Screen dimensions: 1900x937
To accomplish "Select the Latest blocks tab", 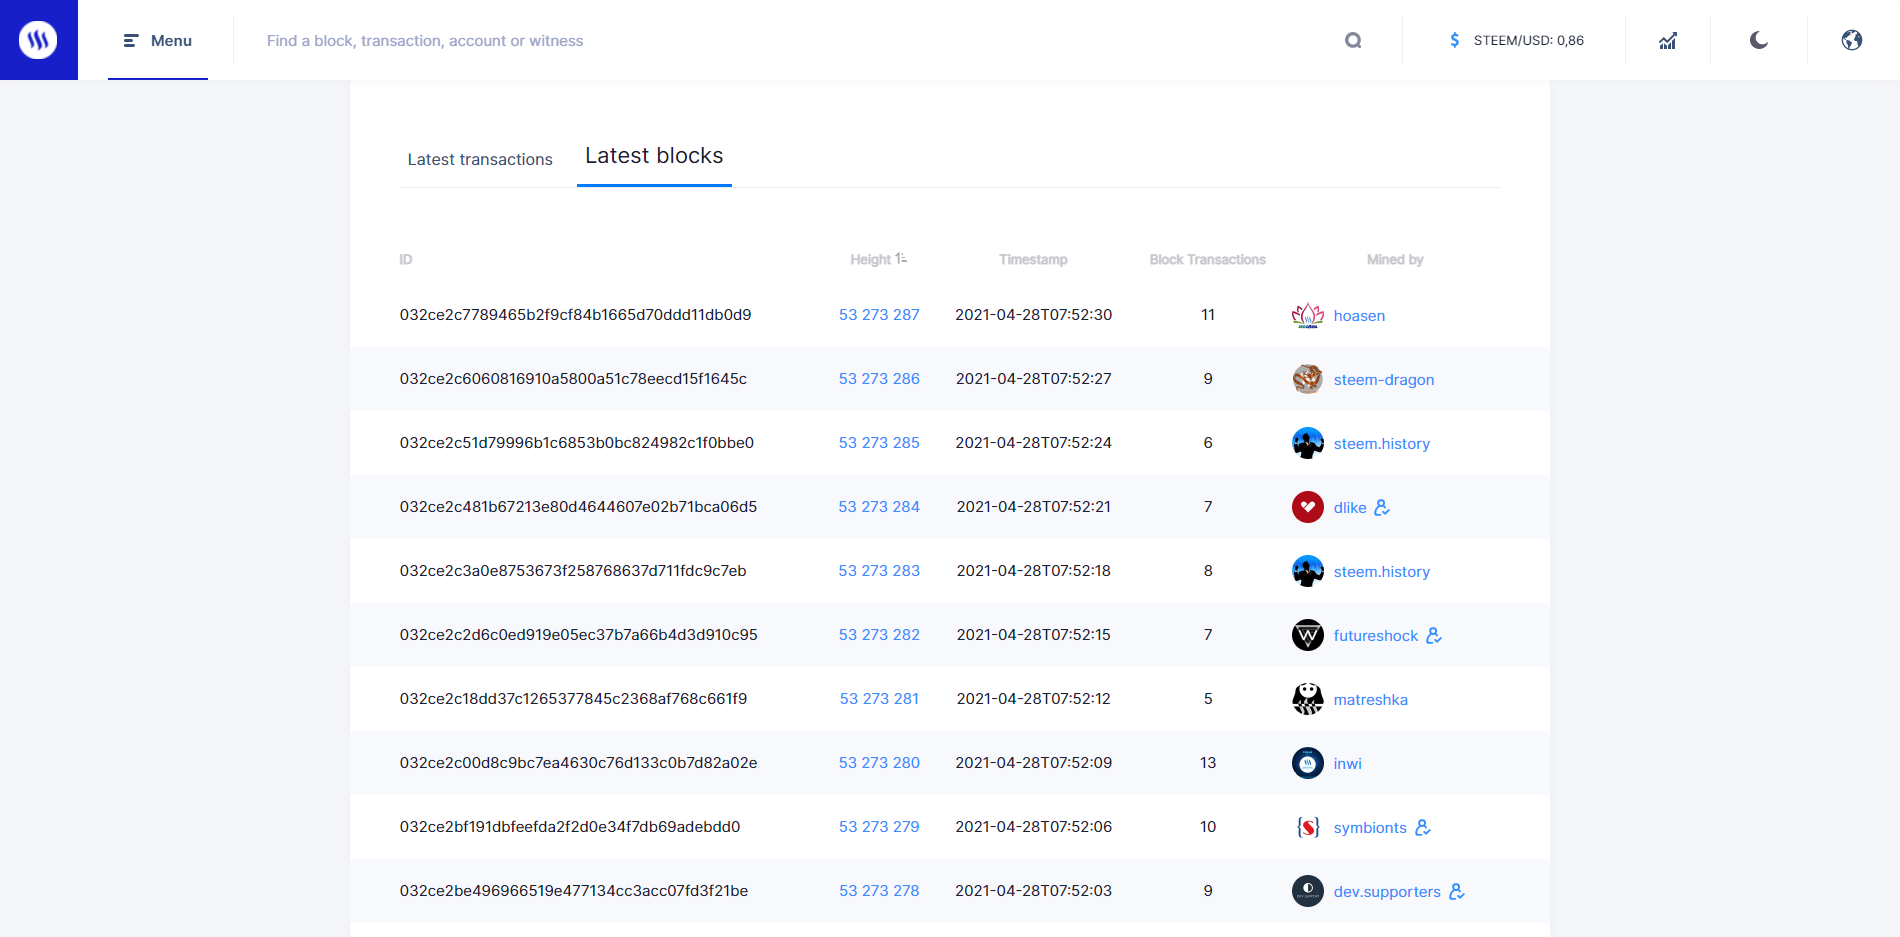I will (x=654, y=156).
